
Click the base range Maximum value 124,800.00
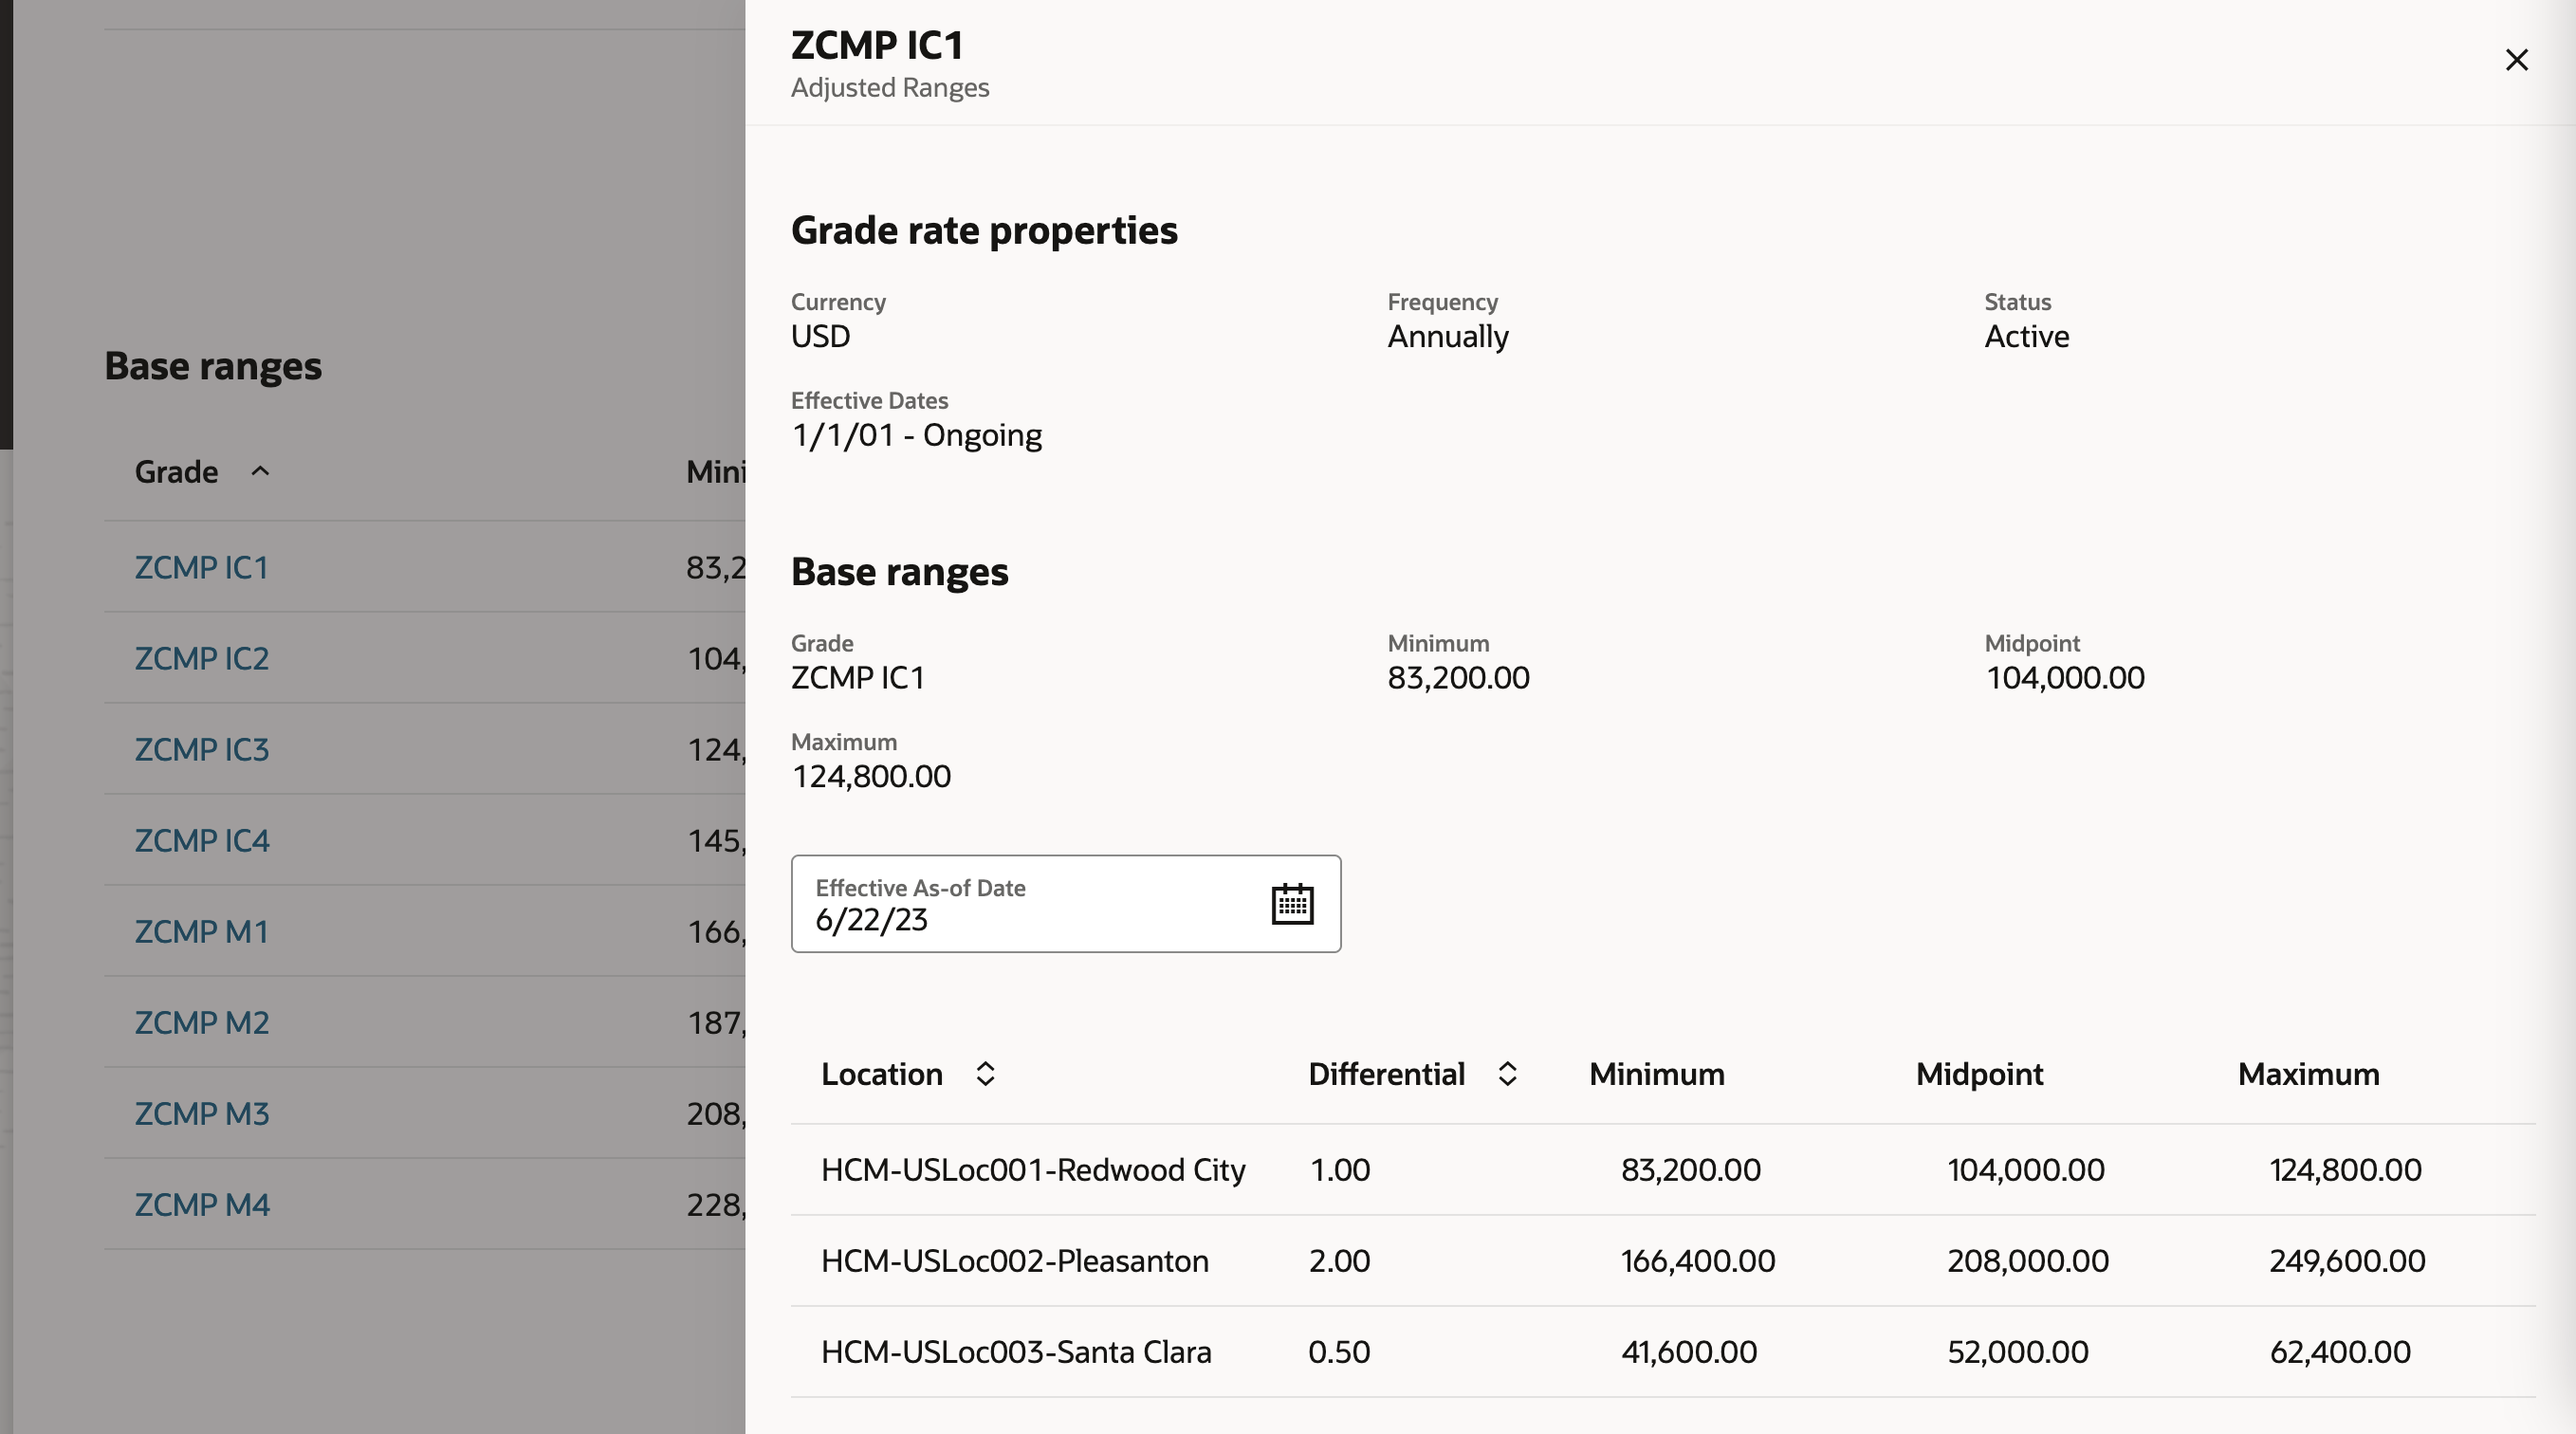871,776
